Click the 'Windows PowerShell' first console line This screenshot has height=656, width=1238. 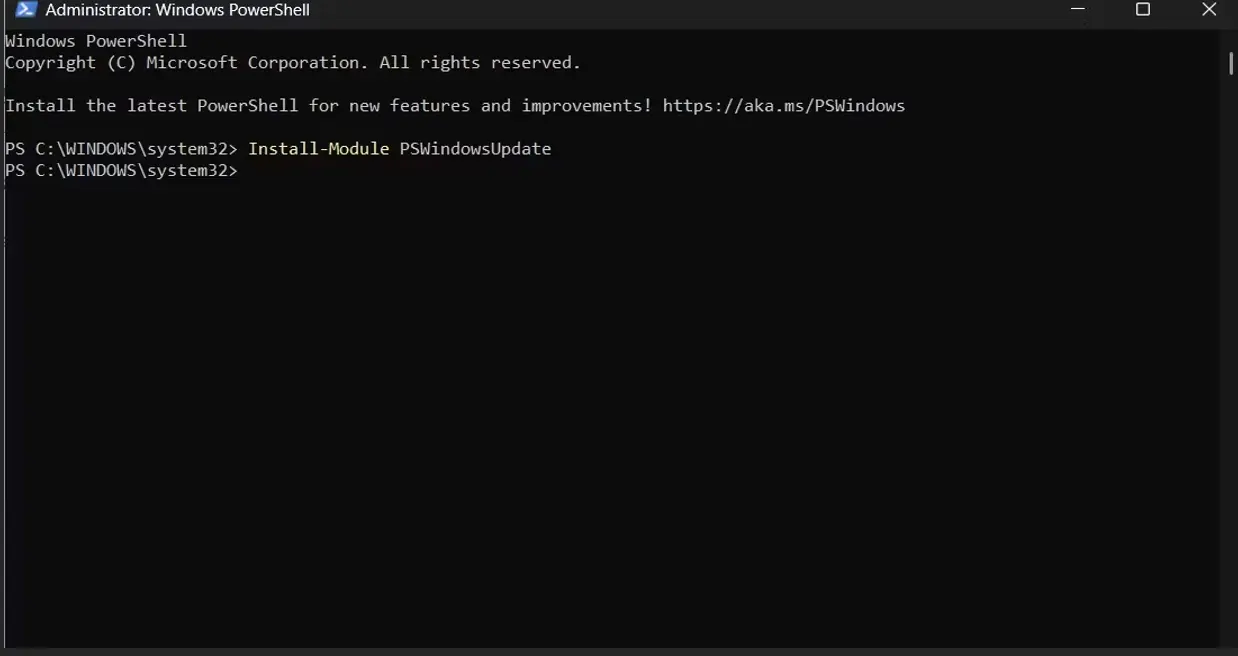[96, 41]
